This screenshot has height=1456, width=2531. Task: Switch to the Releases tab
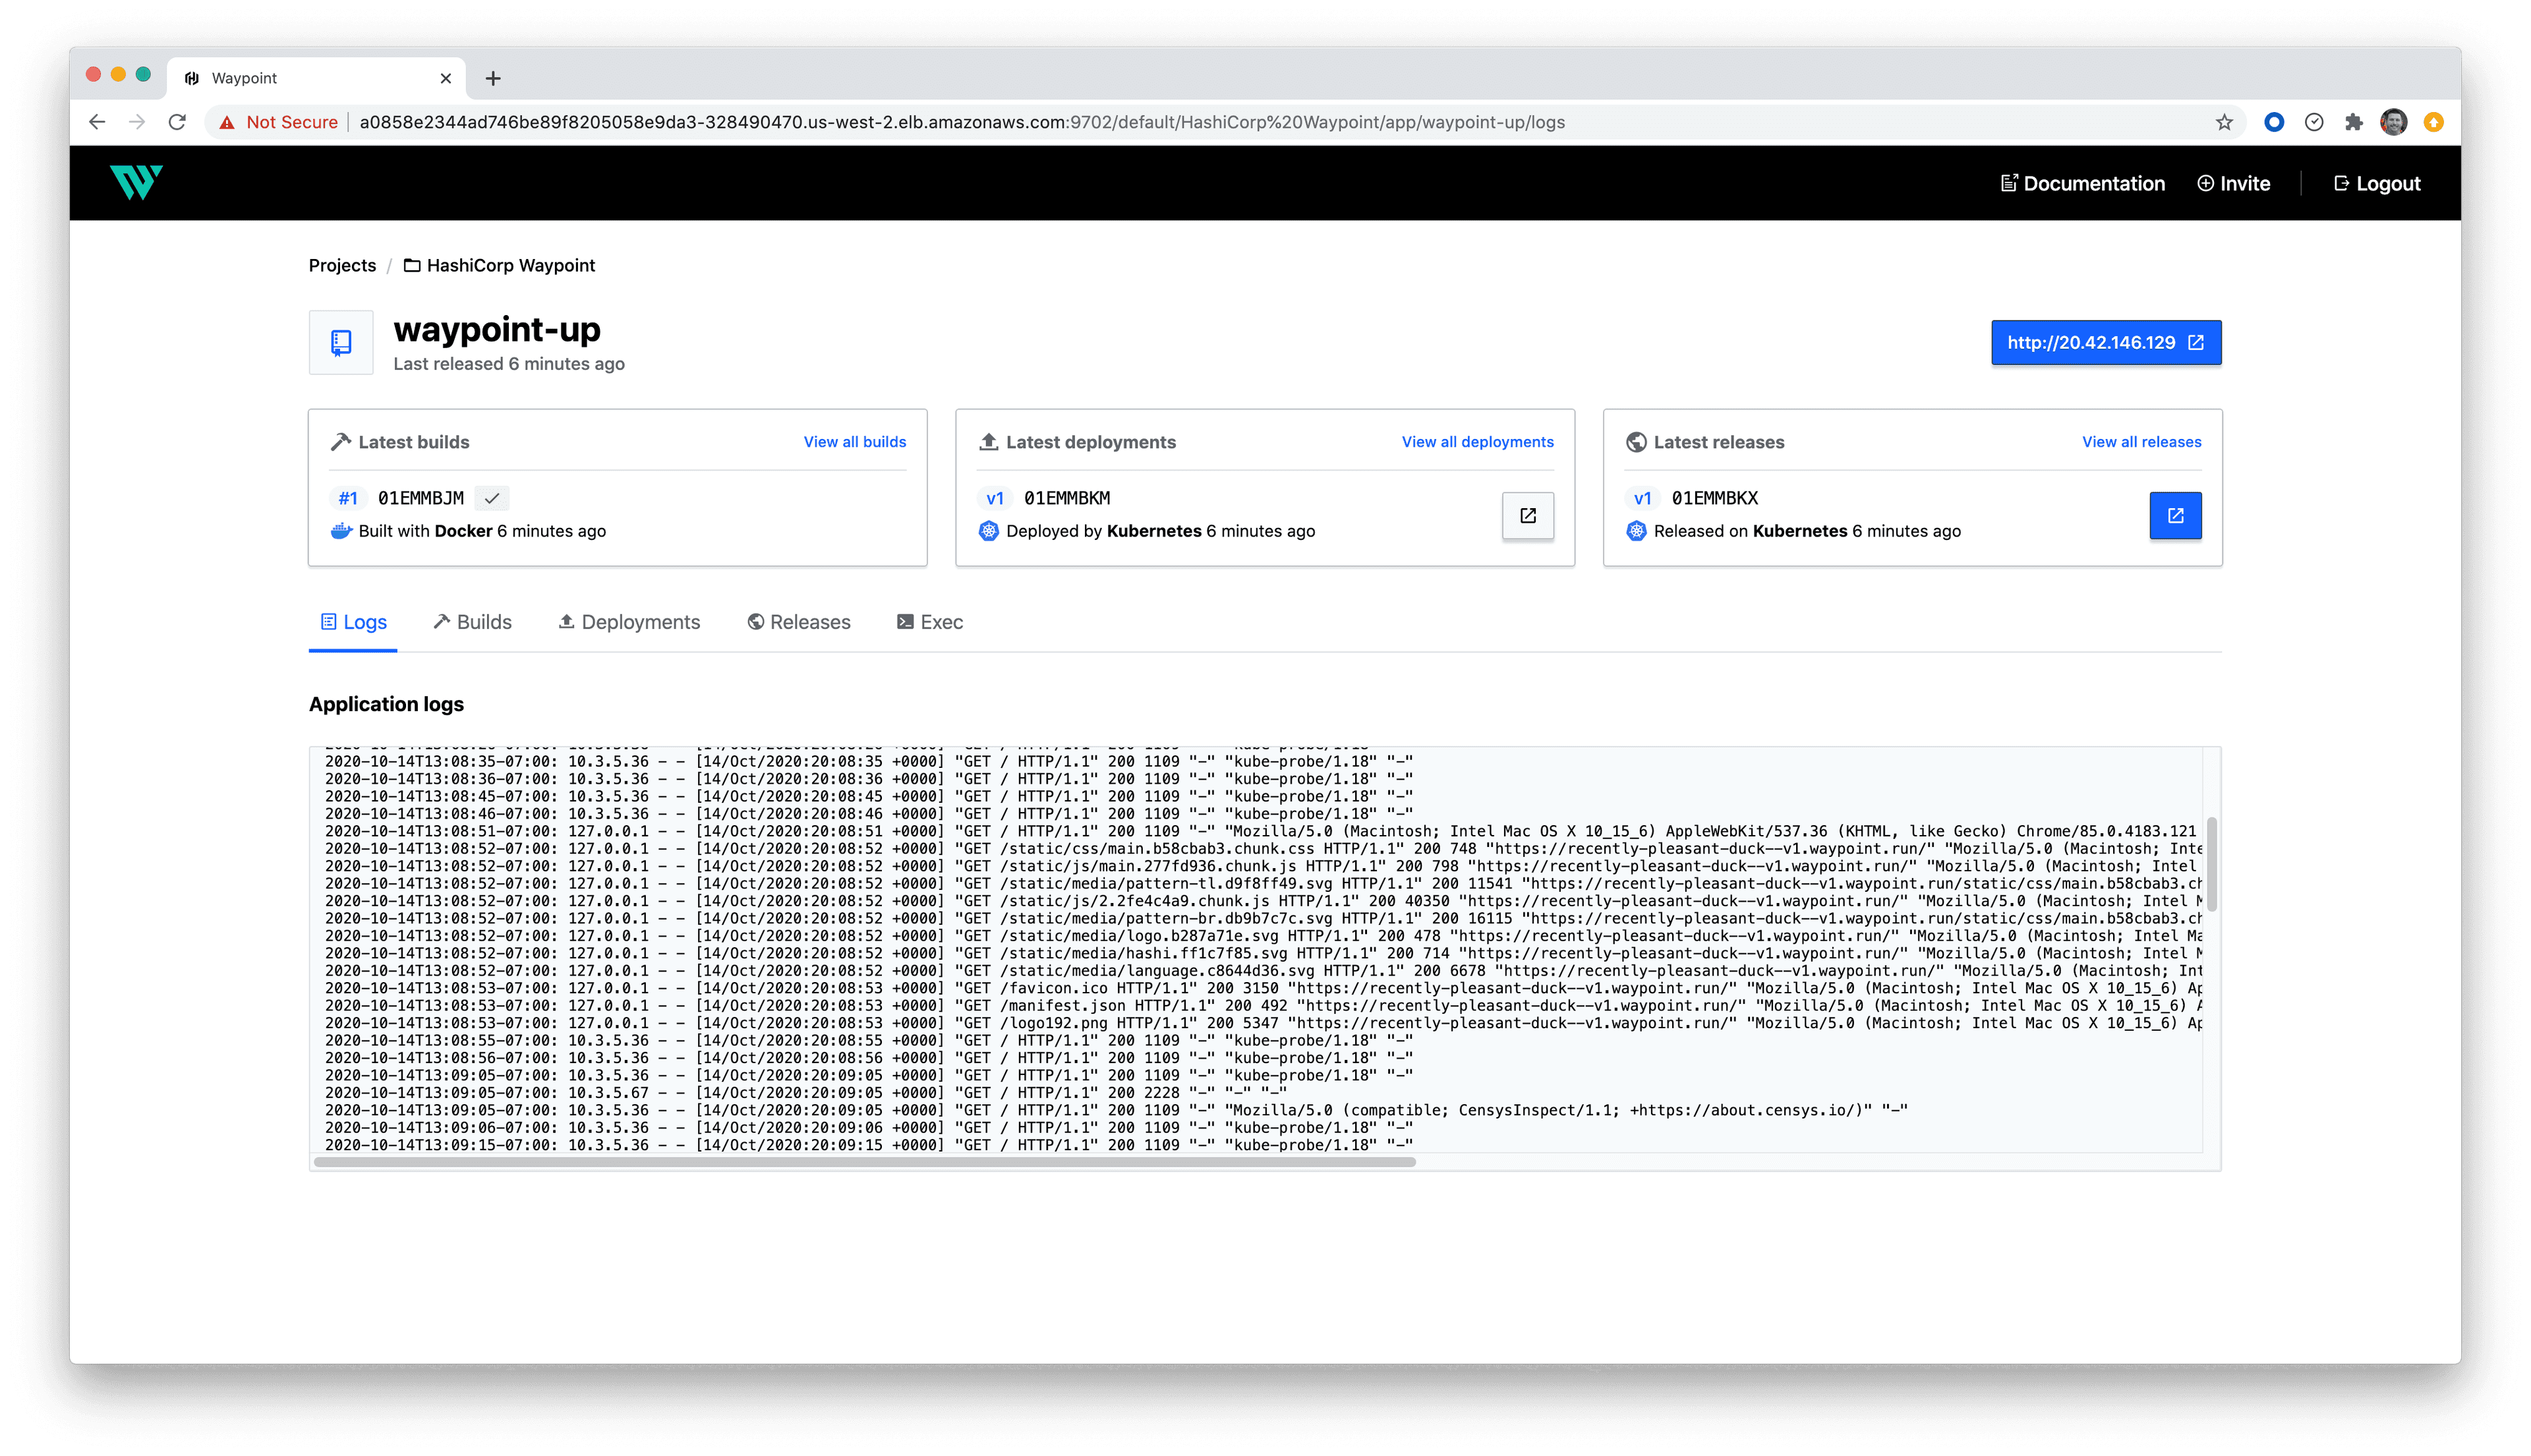[x=799, y=622]
